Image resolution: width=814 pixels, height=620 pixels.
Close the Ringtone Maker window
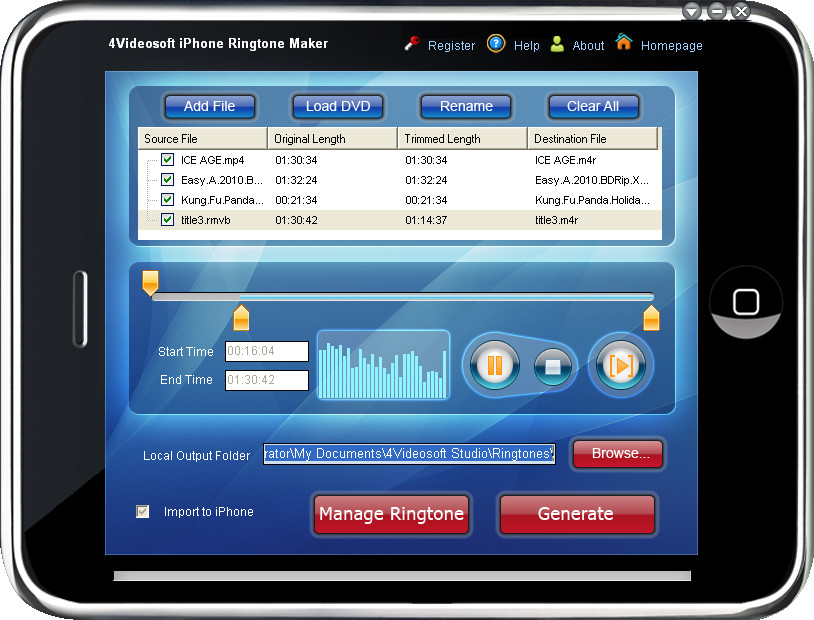741,11
